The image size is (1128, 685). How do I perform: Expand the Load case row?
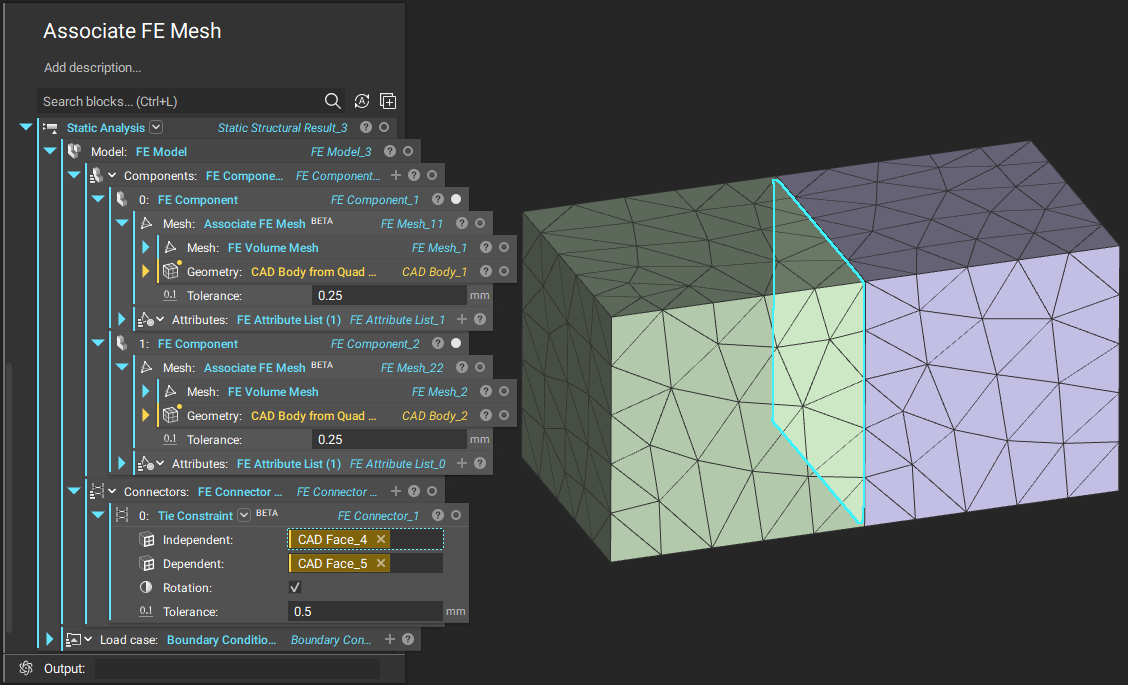pyautogui.click(x=50, y=639)
